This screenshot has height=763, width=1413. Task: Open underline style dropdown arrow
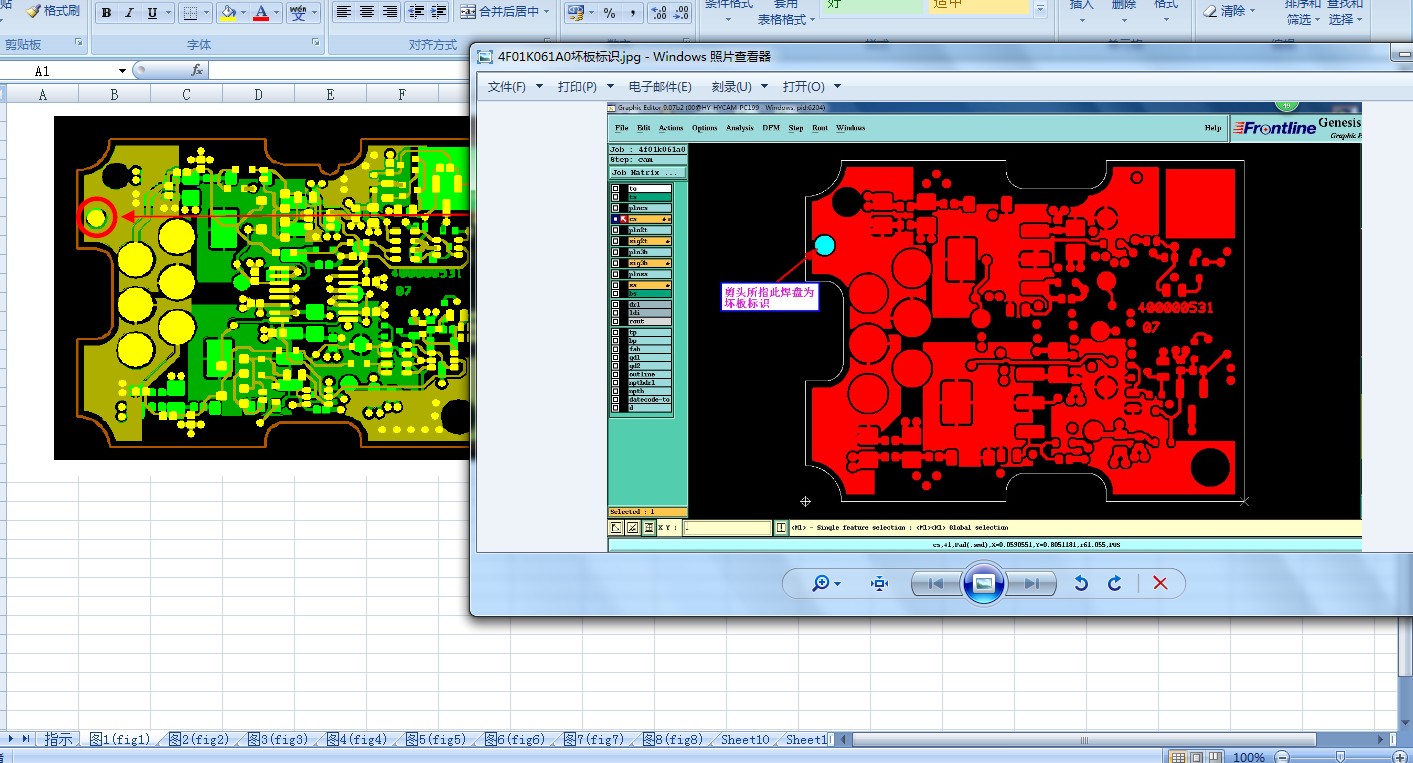[167, 13]
